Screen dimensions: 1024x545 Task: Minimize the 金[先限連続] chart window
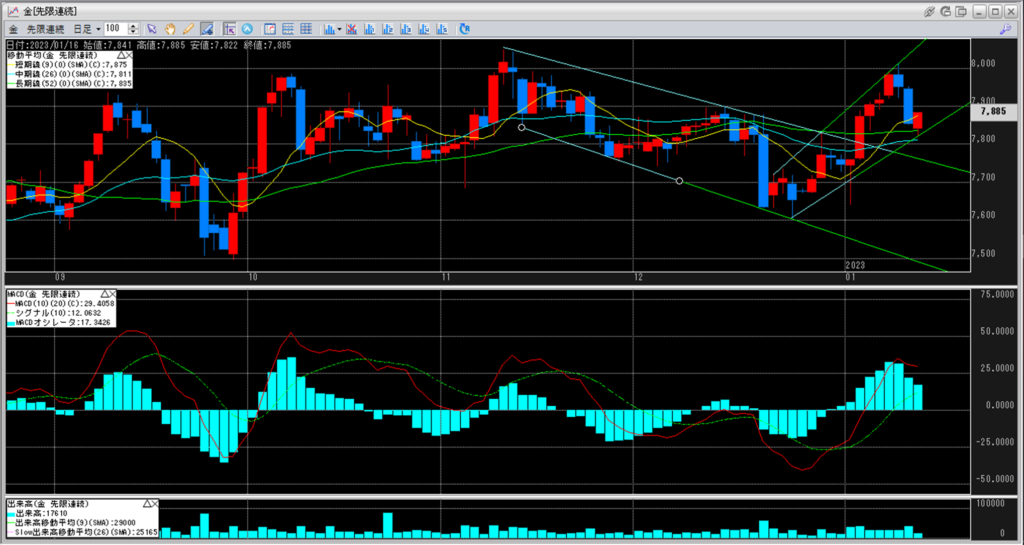point(979,11)
